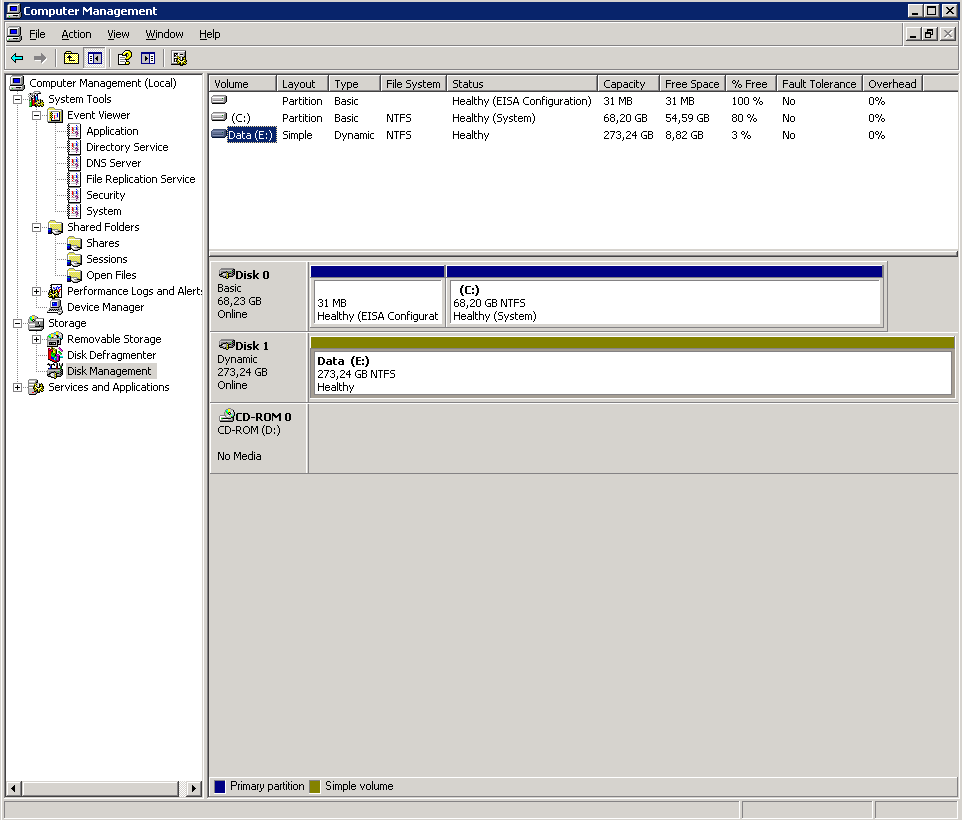Click the Sessions folder icon
This screenshot has width=962, height=820.
[x=74, y=259]
